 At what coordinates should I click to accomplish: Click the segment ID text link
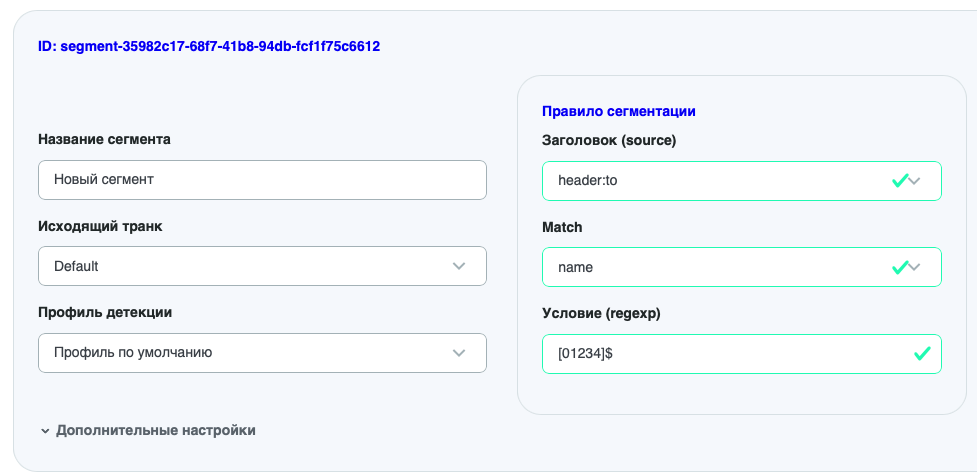(x=209, y=47)
